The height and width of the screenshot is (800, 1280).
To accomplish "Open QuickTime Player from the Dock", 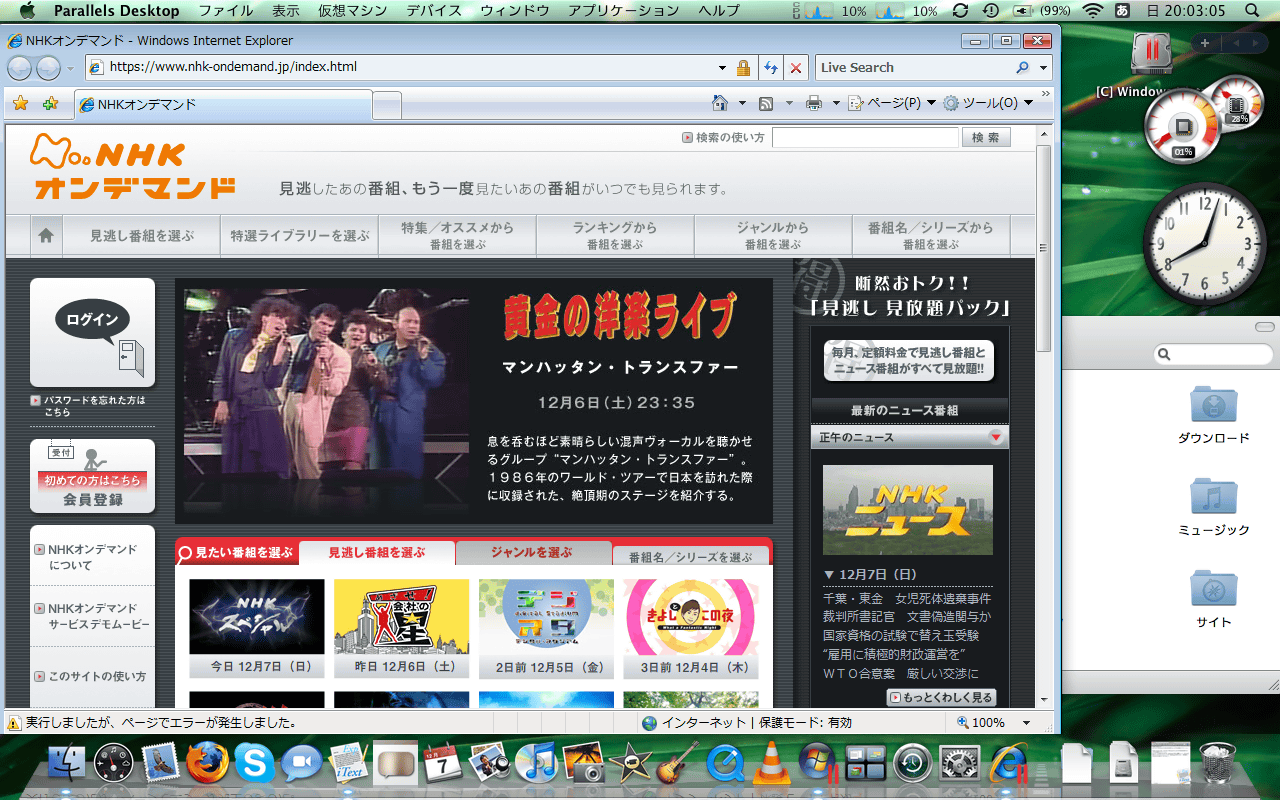I will pyautogui.click(x=724, y=764).
